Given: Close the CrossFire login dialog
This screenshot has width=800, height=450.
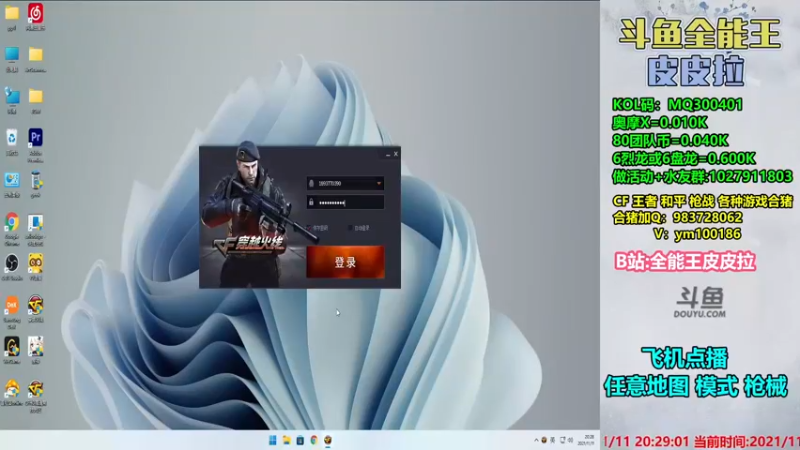Looking at the screenshot, I should (396, 154).
